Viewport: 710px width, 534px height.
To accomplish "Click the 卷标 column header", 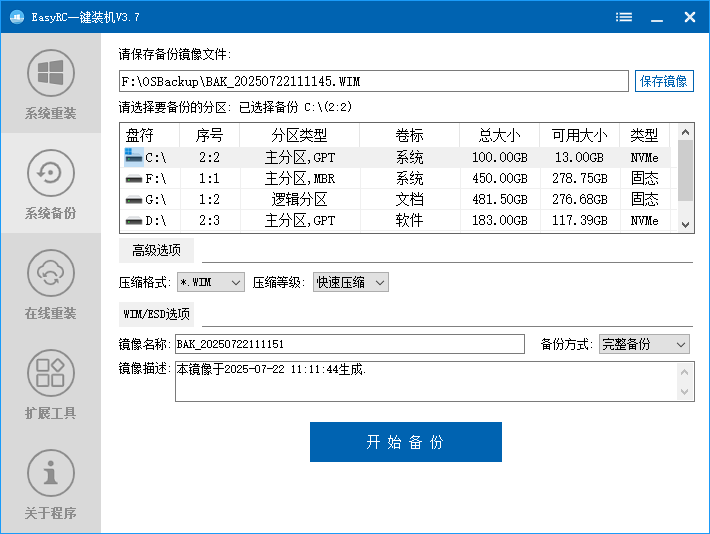I will pos(409,135).
